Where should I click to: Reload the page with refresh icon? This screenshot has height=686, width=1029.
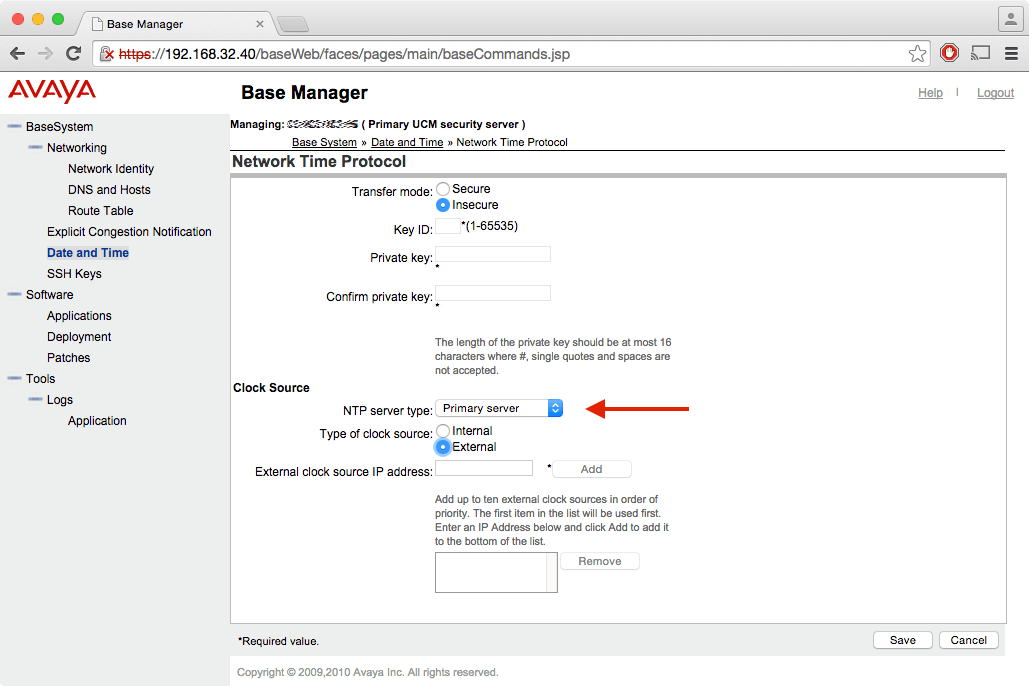74,54
